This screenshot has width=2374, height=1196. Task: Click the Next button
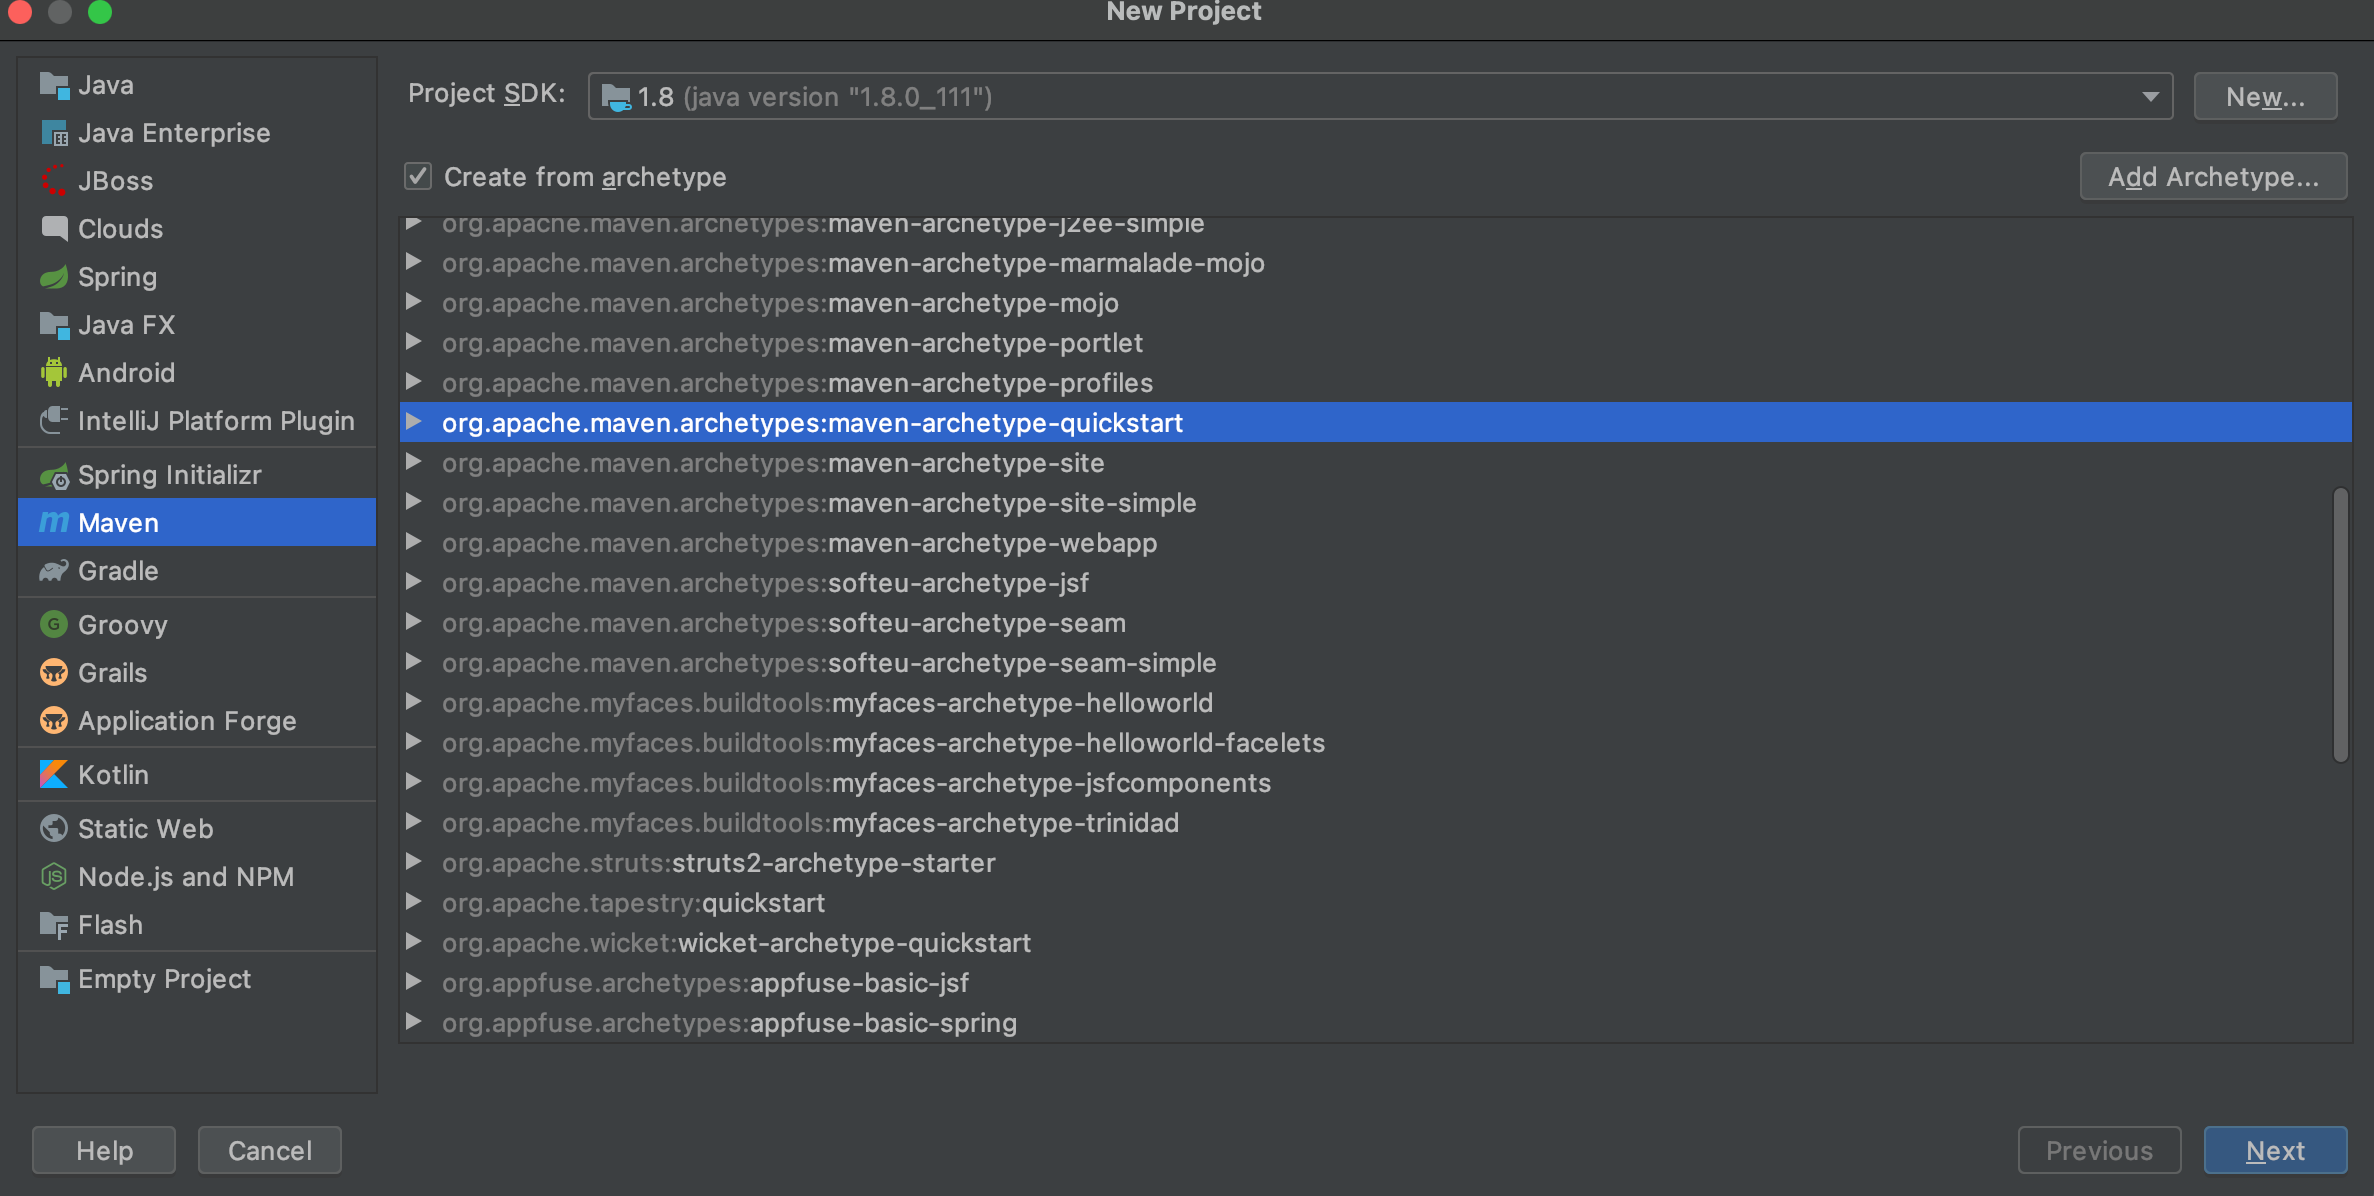(x=2274, y=1150)
